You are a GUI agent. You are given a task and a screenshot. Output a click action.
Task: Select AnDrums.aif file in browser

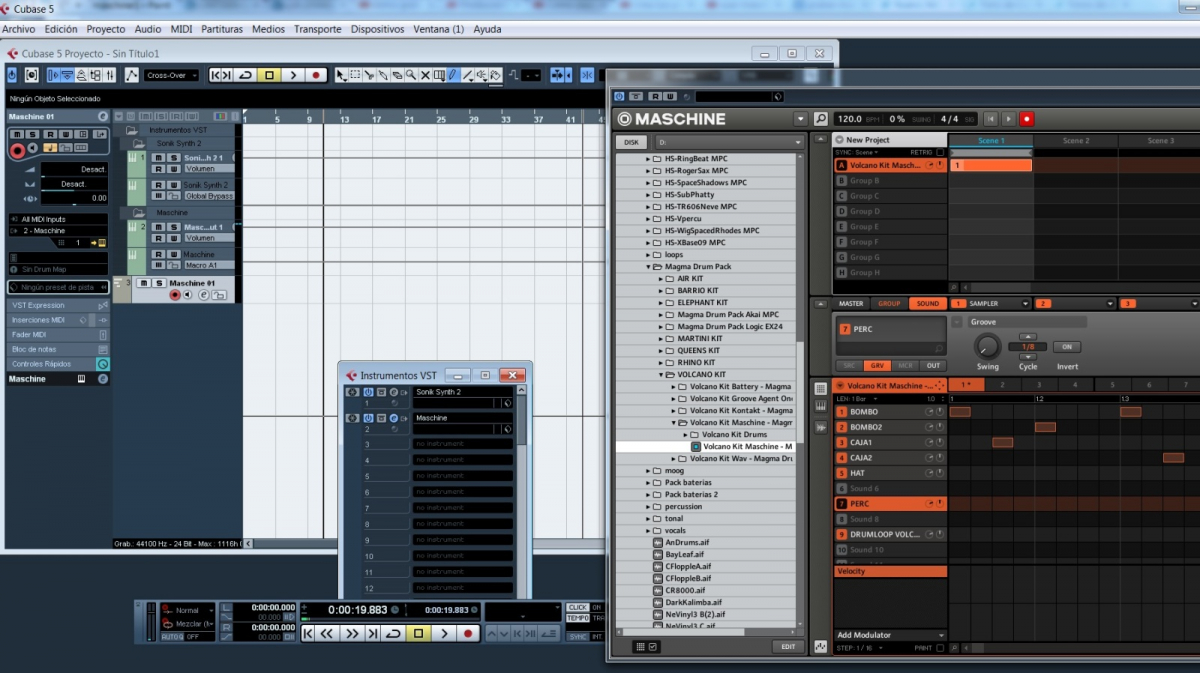point(687,543)
